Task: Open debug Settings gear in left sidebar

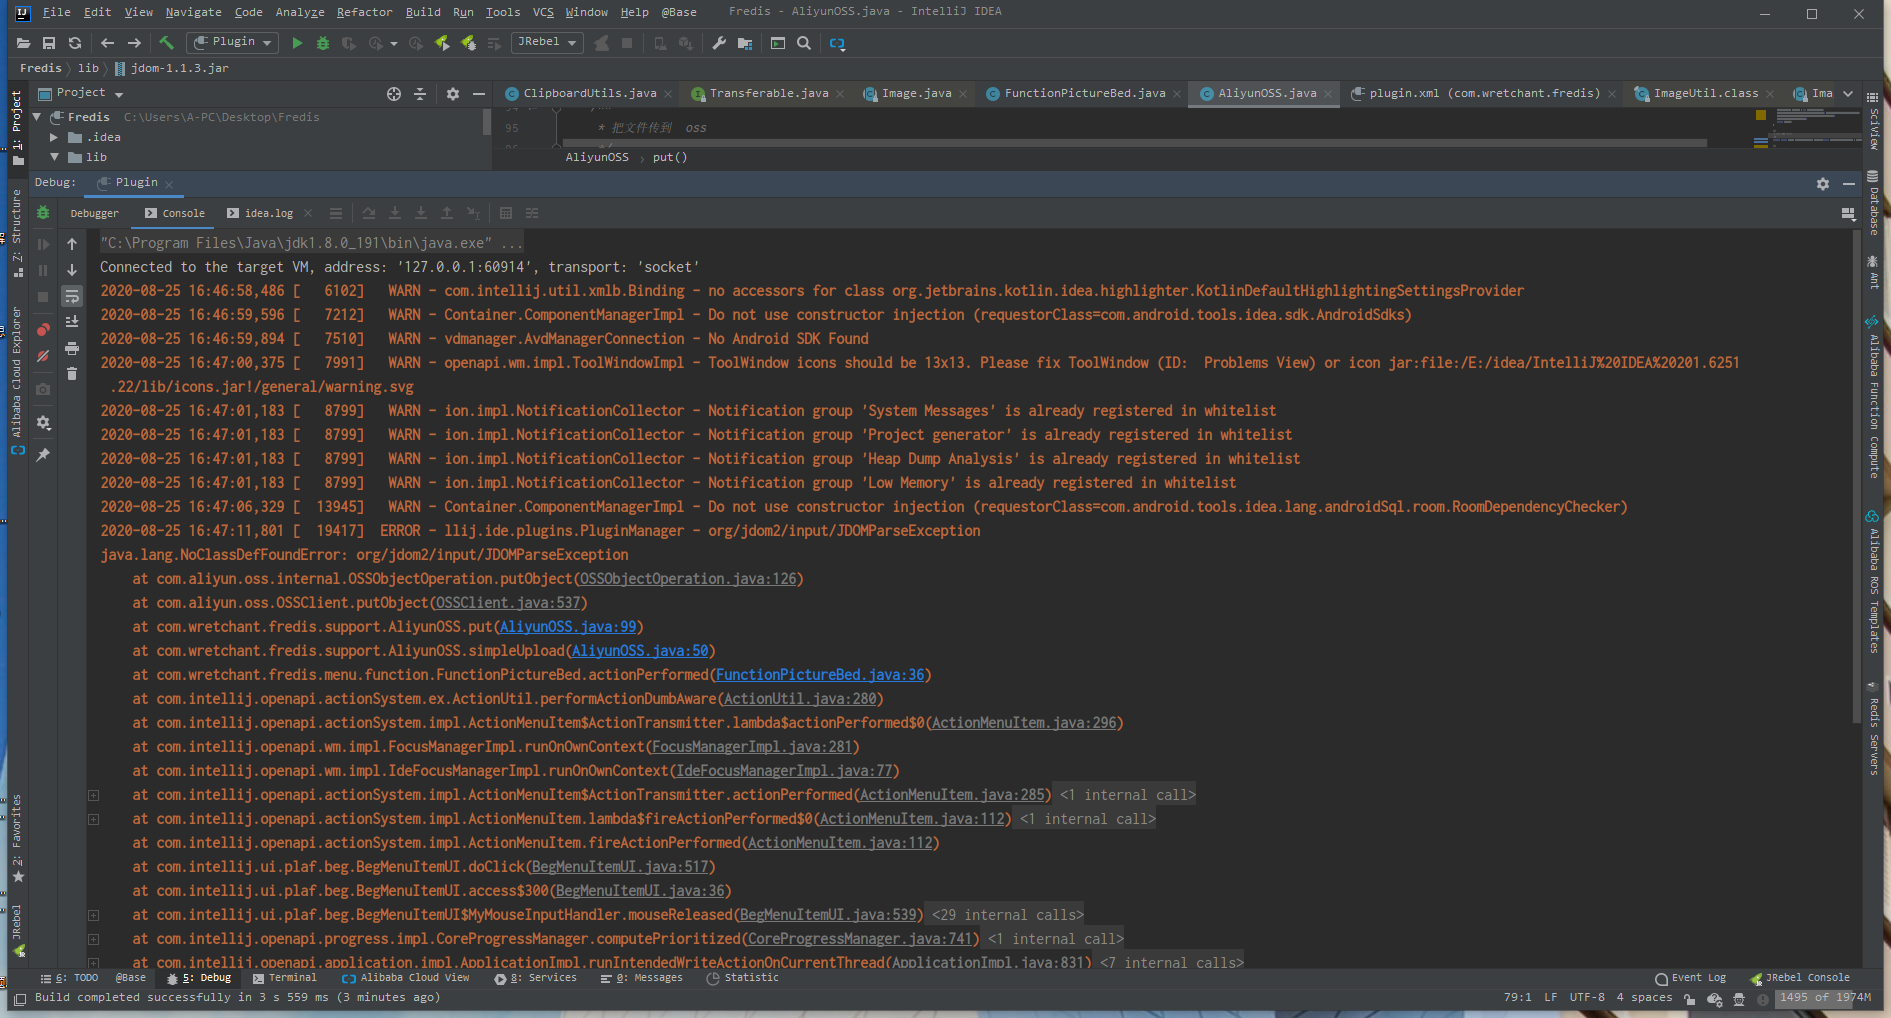Action: click(43, 423)
